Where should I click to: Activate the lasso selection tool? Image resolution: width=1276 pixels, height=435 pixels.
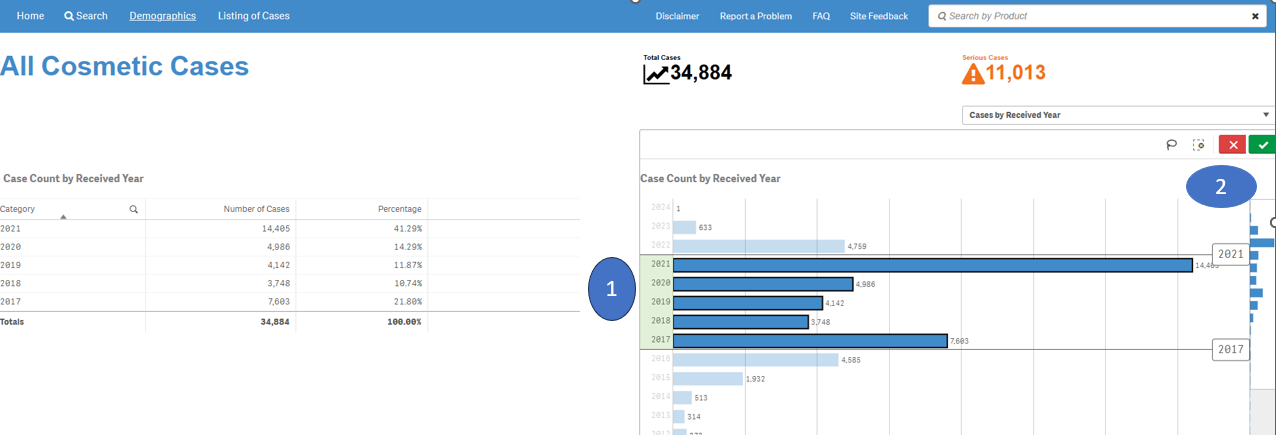point(1171,145)
